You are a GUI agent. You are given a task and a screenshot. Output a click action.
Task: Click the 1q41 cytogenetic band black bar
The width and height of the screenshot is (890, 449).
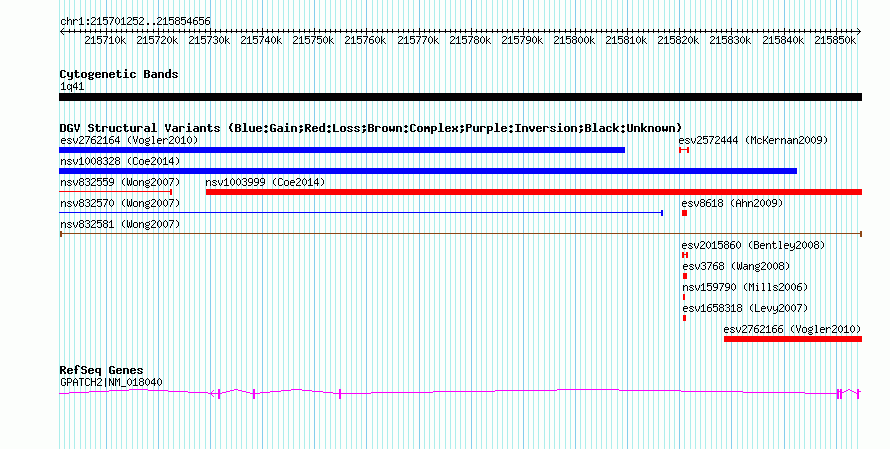pyautogui.click(x=460, y=97)
